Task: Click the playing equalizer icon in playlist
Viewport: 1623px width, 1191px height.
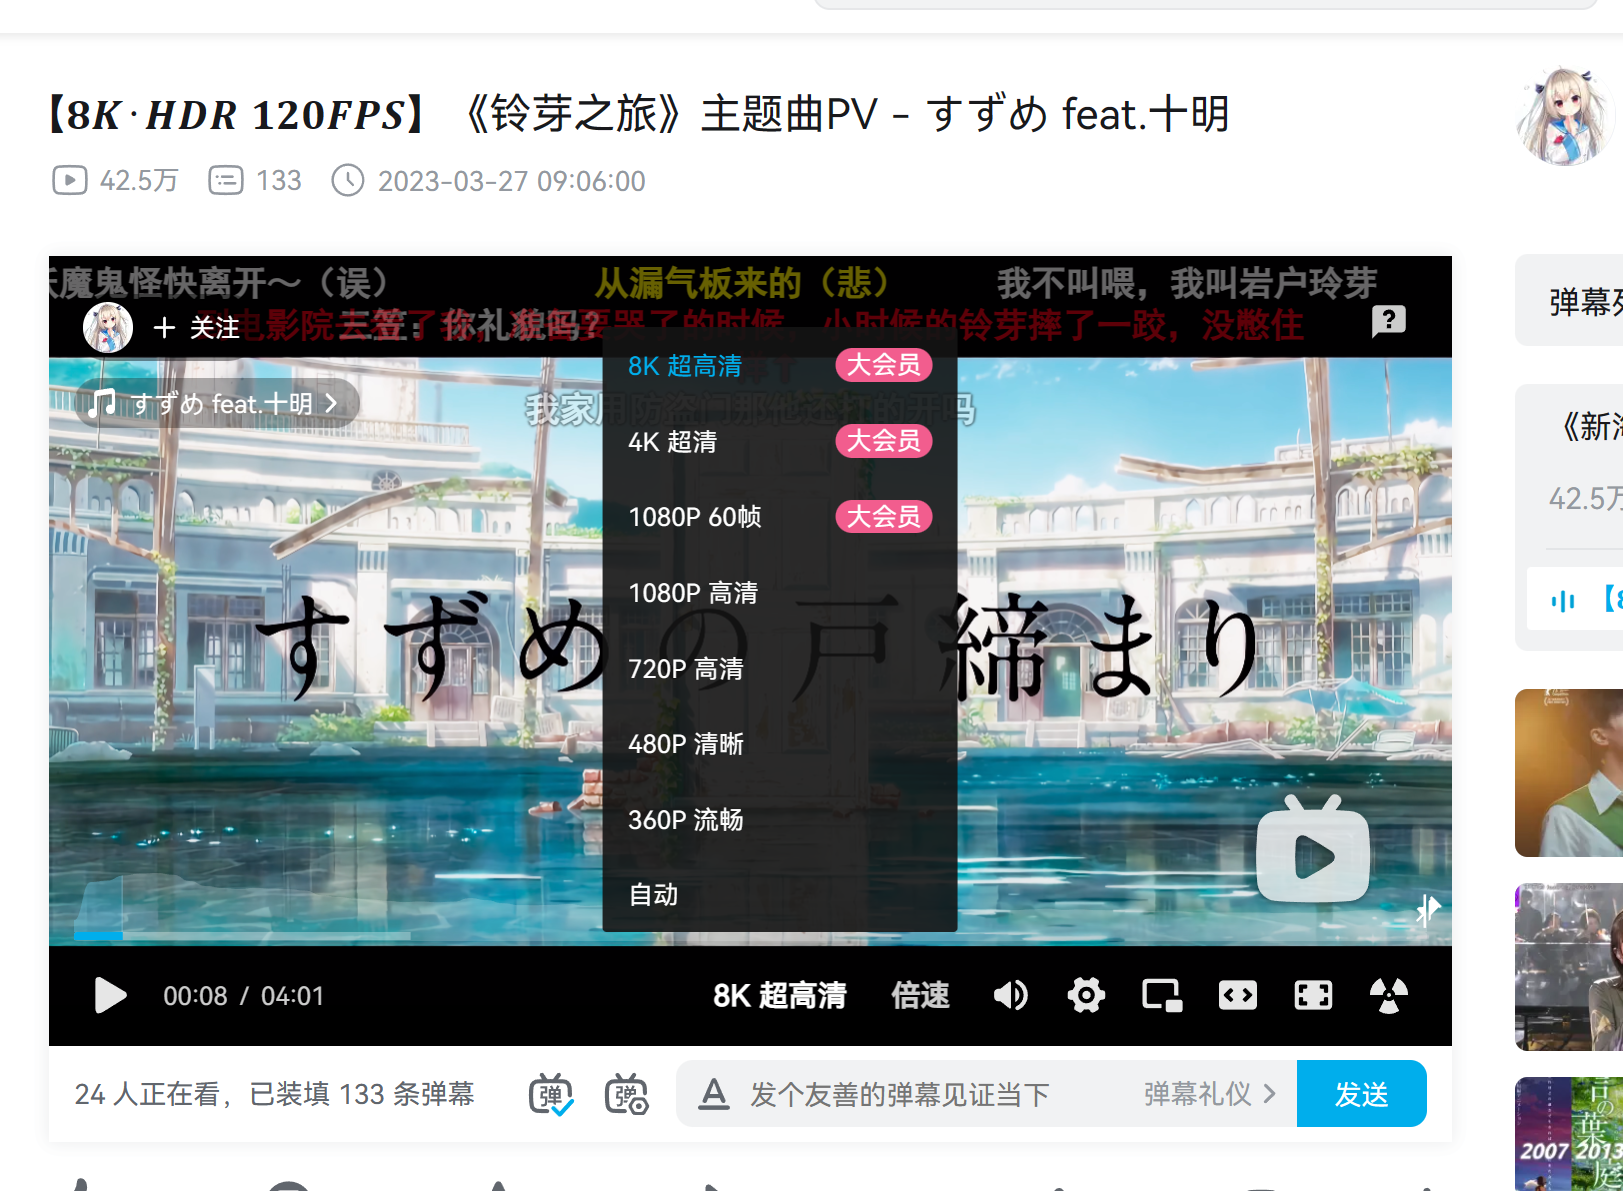Action: [1563, 600]
